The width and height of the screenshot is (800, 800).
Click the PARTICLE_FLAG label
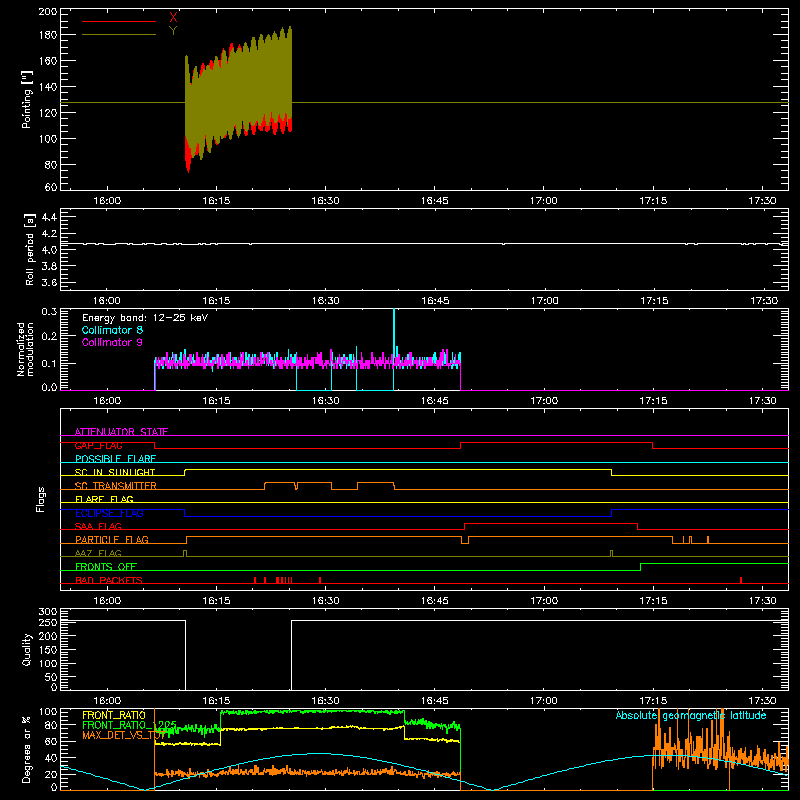(x=112, y=539)
